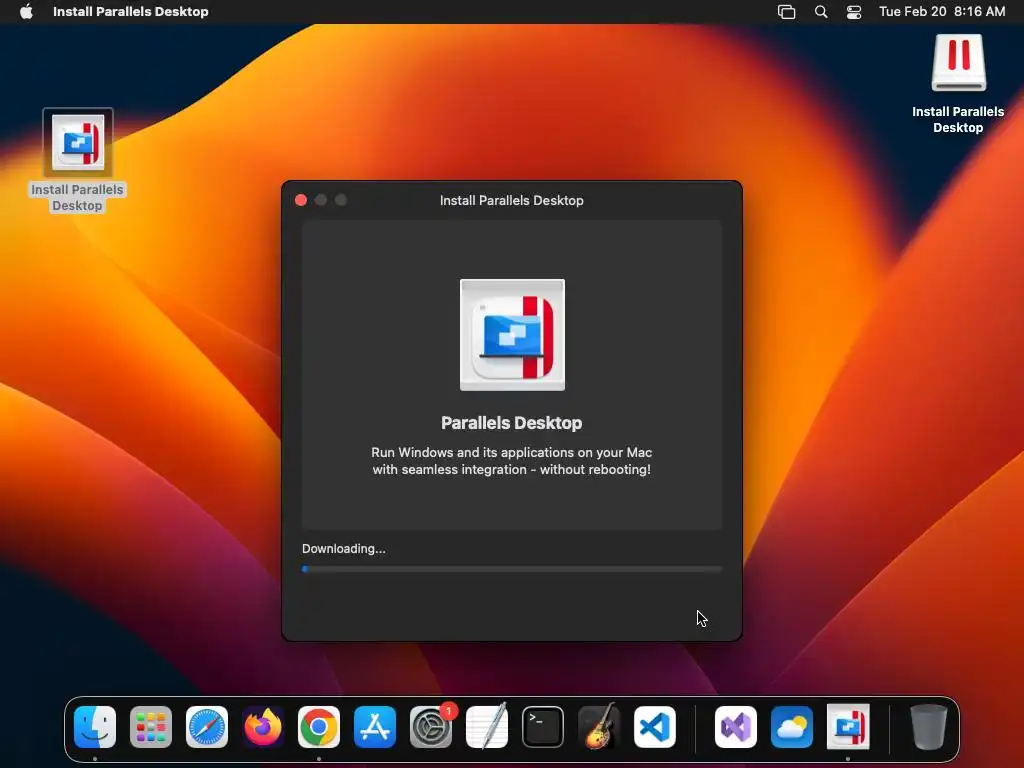This screenshot has width=1024, height=768.
Task: Launch Firefox from the dock
Action: tap(263, 727)
